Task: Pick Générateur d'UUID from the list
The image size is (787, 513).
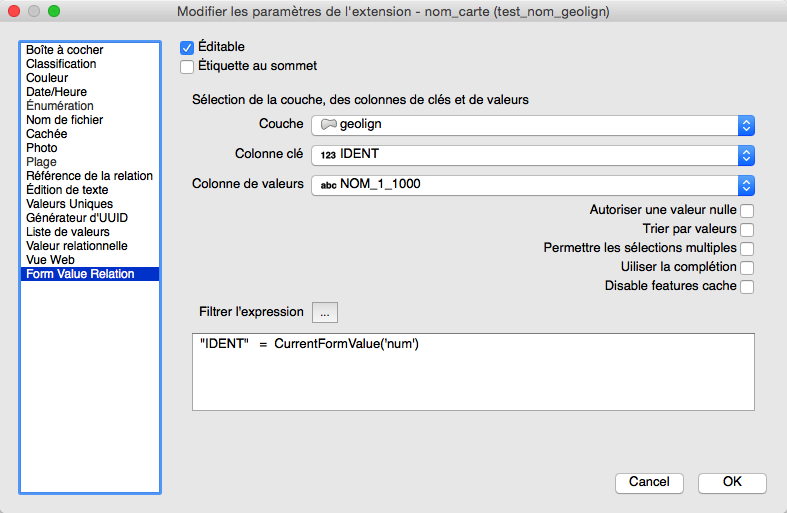Action: tap(77, 218)
